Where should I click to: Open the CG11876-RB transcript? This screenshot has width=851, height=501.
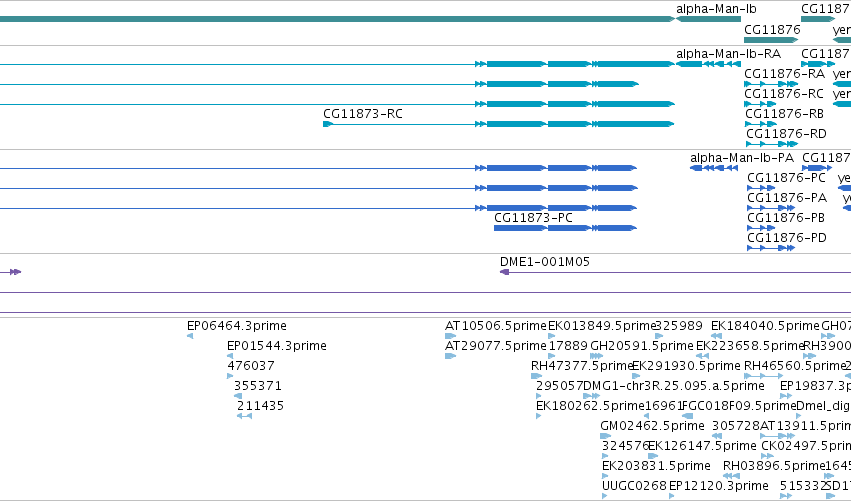760,124
